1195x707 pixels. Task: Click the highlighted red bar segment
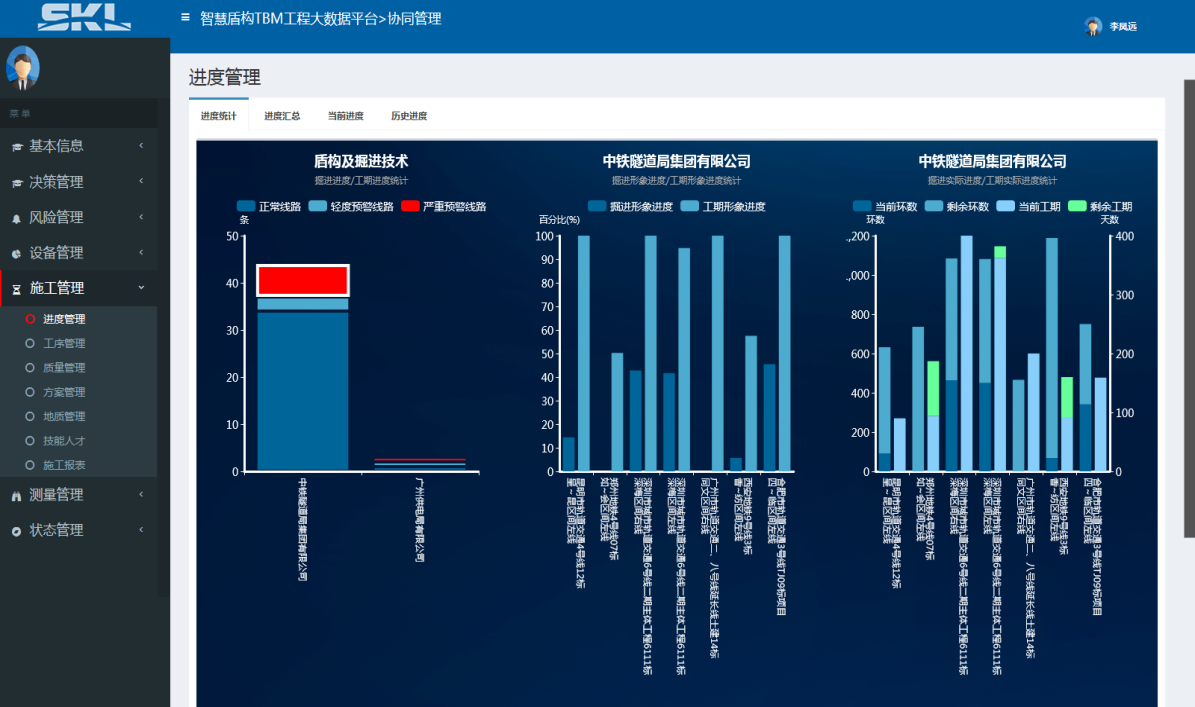coord(303,280)
